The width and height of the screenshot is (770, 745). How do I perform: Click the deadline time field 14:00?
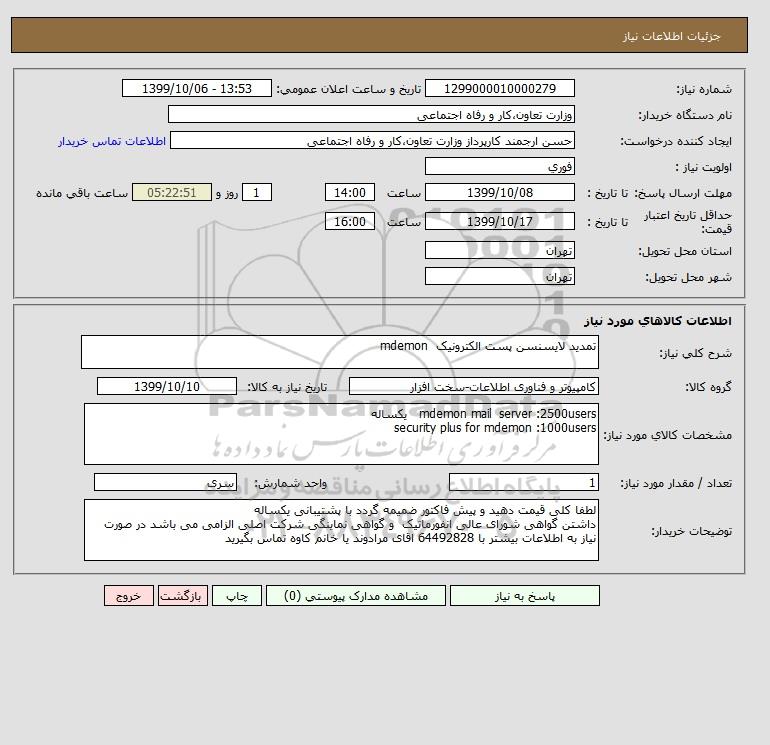350,193
